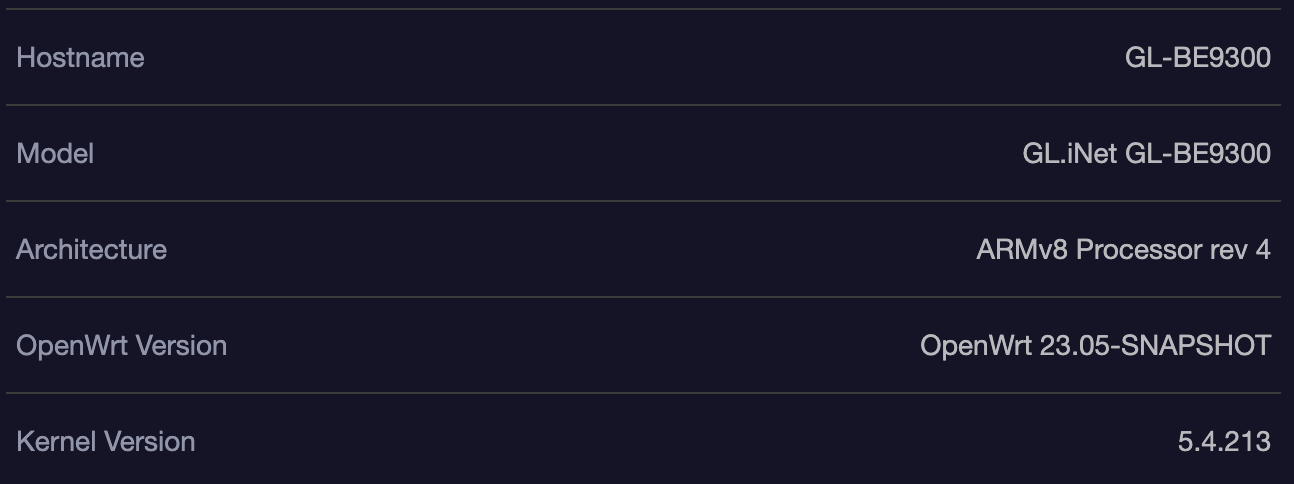1294x484 pixels.
Task: Select the ARMv8 Processor rev 4 value
Action: [x=1123, y=250]
